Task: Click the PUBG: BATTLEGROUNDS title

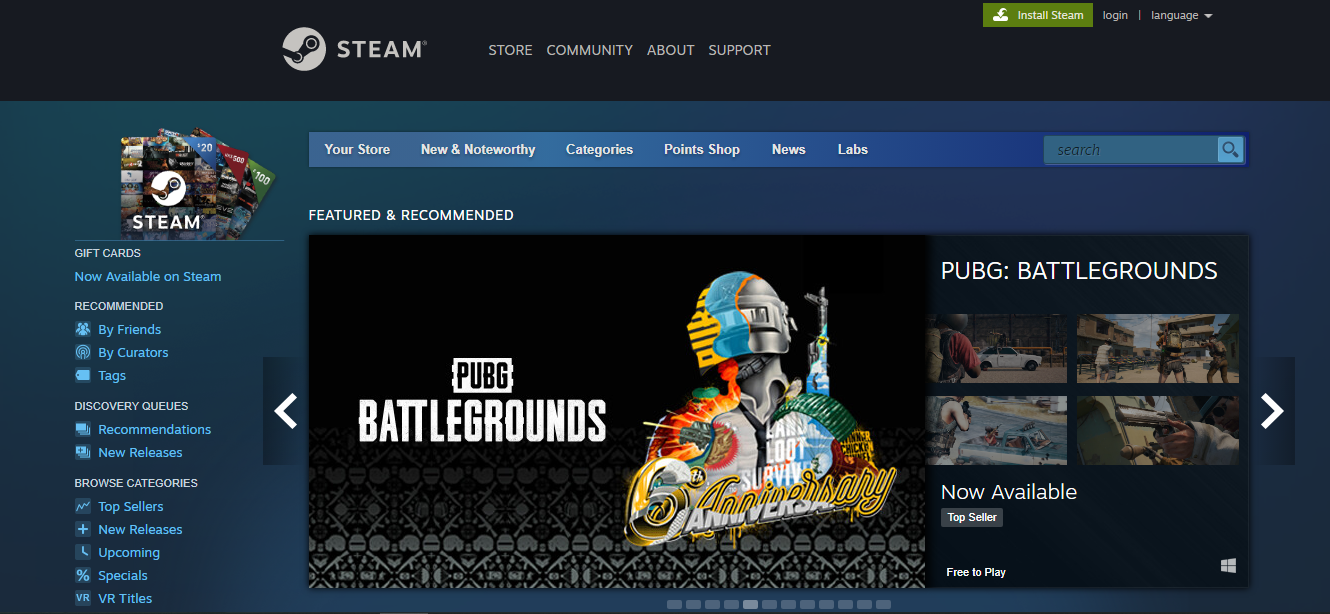Action: point(1079,270)
